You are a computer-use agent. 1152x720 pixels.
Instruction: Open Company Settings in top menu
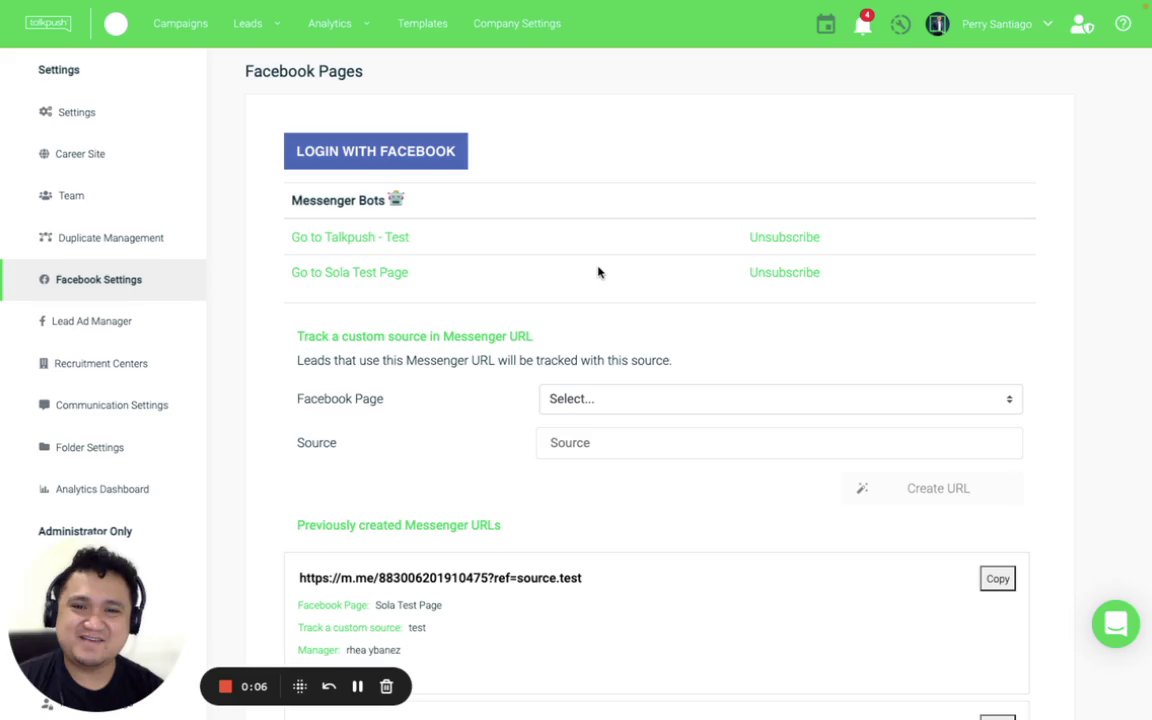[516, 24]
